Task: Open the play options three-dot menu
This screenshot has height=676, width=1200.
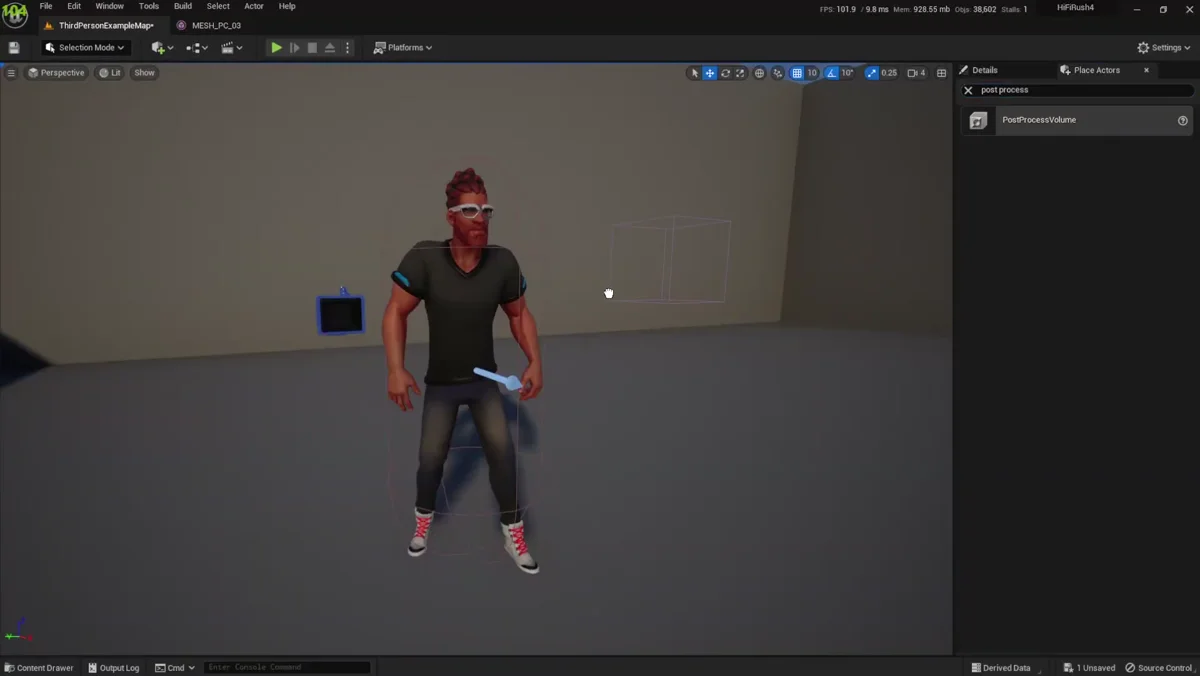Action: (x=348, y=47)
